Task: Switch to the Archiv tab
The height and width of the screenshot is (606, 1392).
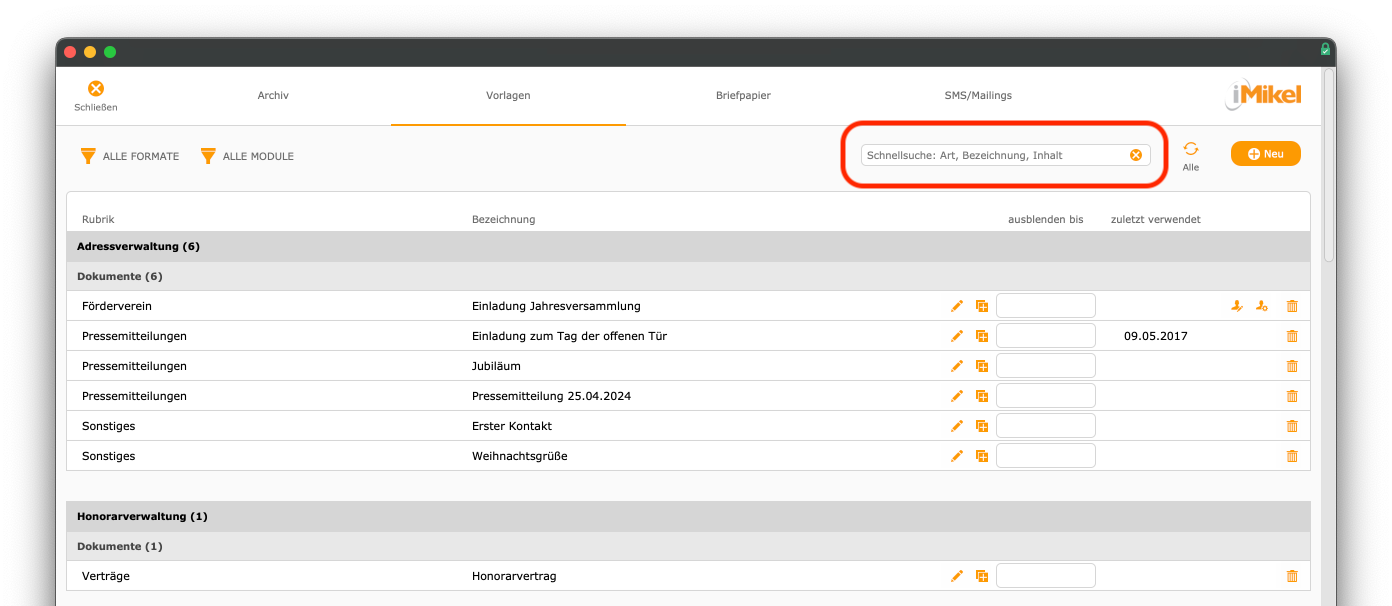Action: point(273,96)
